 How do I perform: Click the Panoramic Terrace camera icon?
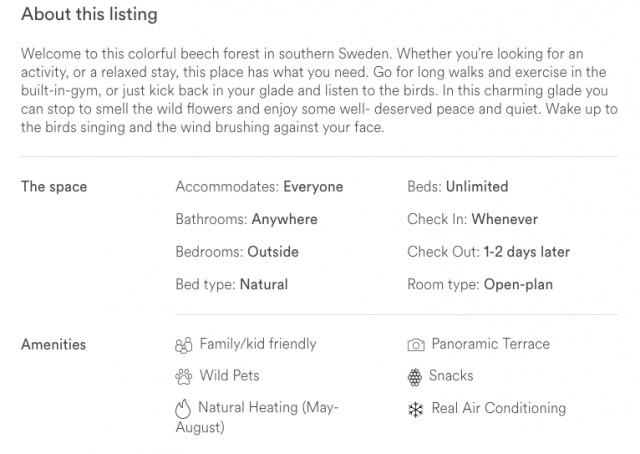[x=416, y=345]
